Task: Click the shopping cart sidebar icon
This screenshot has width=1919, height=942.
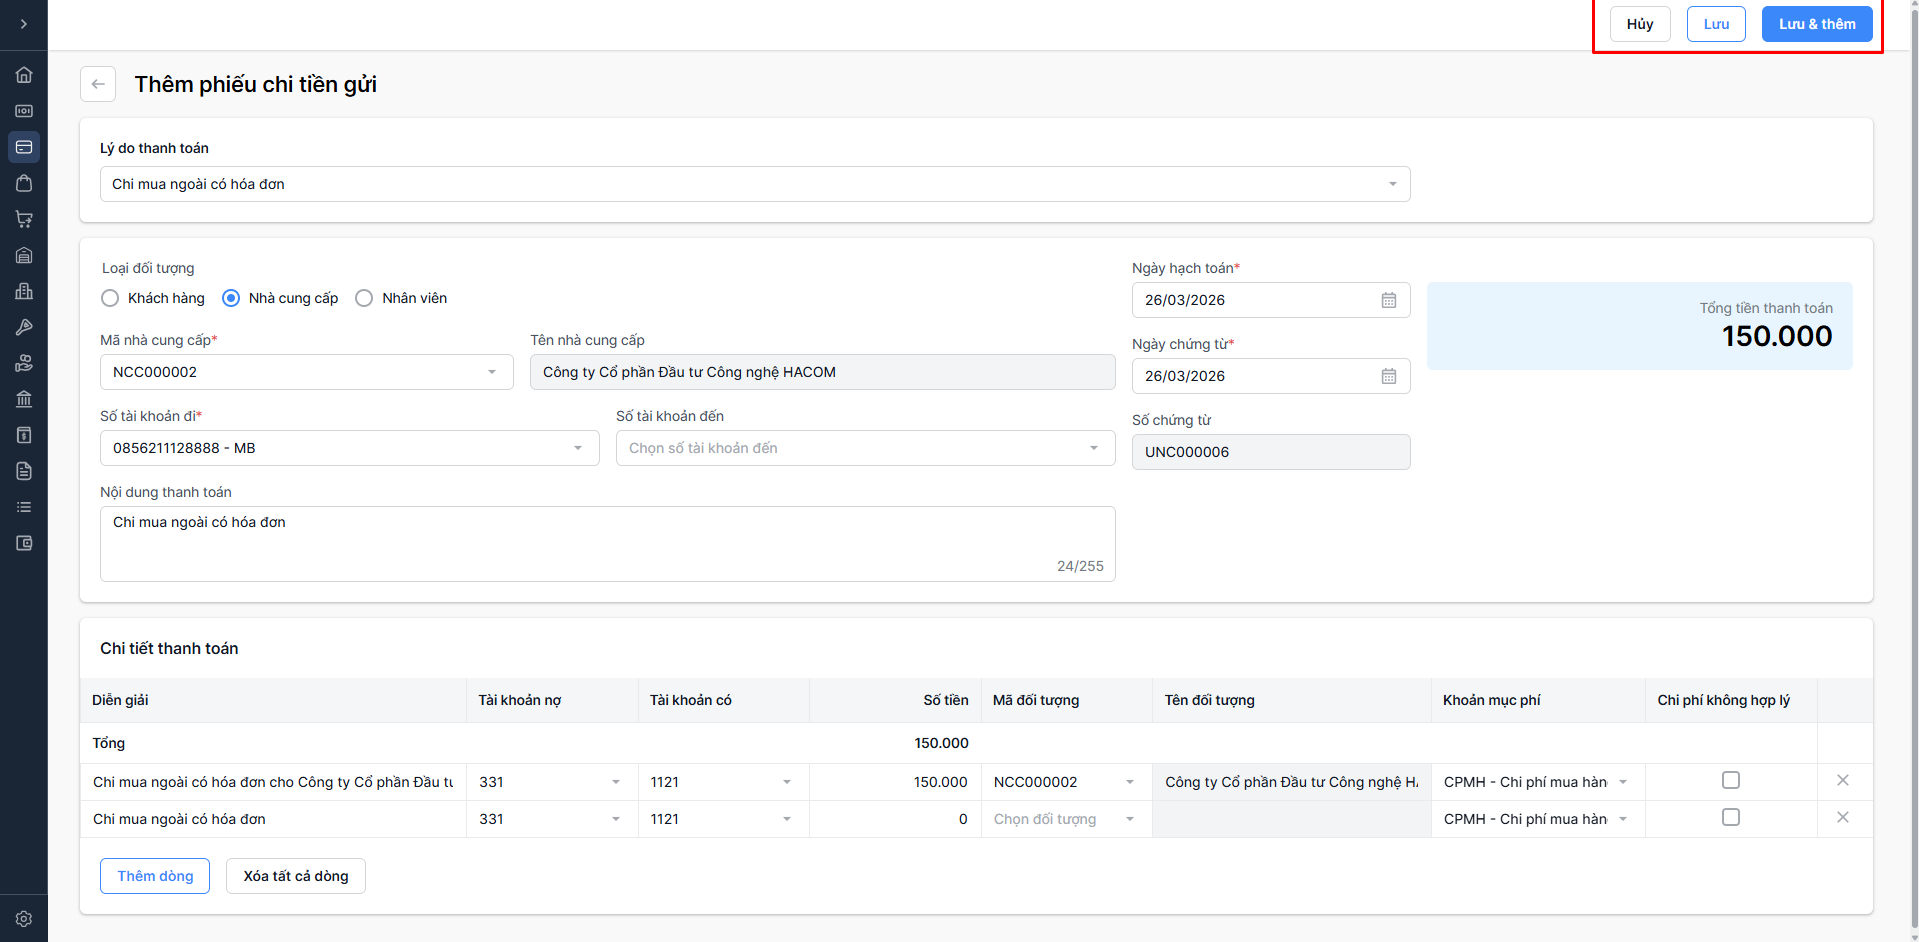Action: pos(24,219)
